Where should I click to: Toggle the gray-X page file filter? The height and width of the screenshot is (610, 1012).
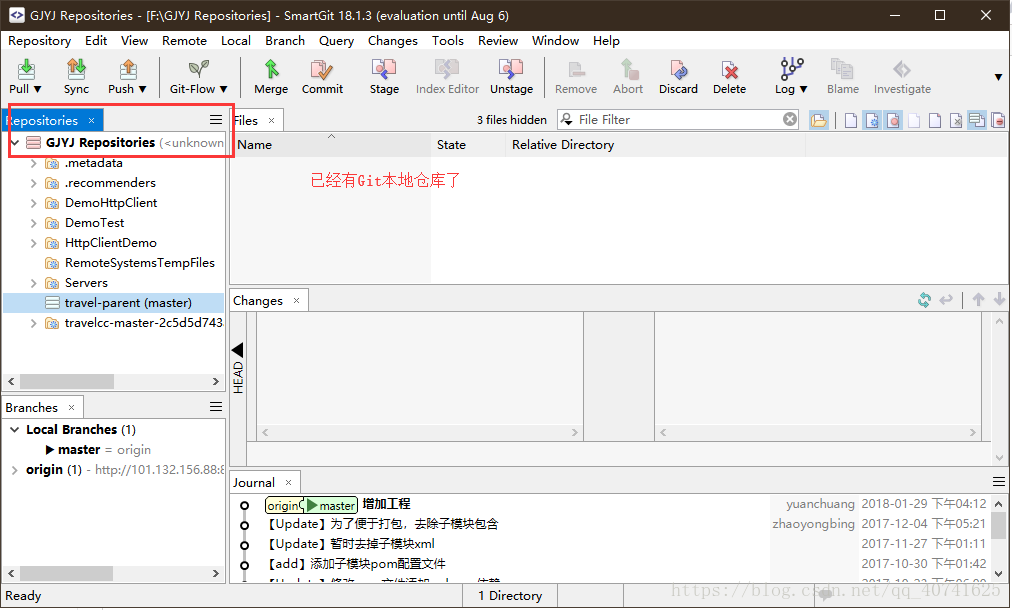coord(956,120)
